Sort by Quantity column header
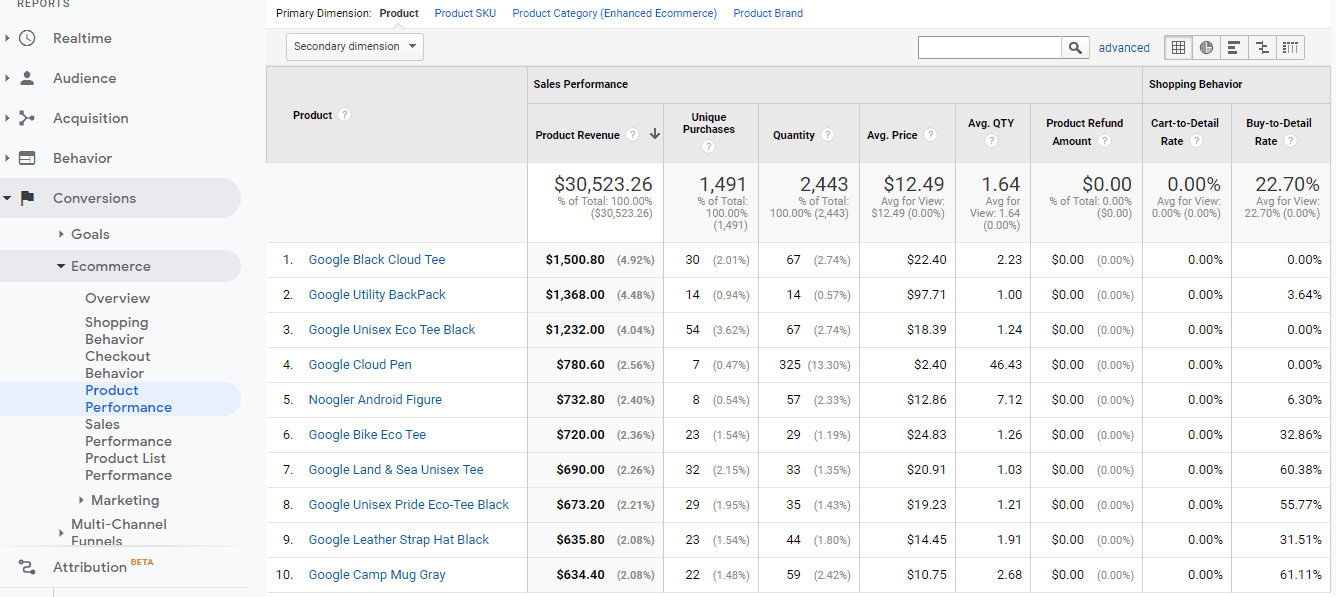 point(794,135)
